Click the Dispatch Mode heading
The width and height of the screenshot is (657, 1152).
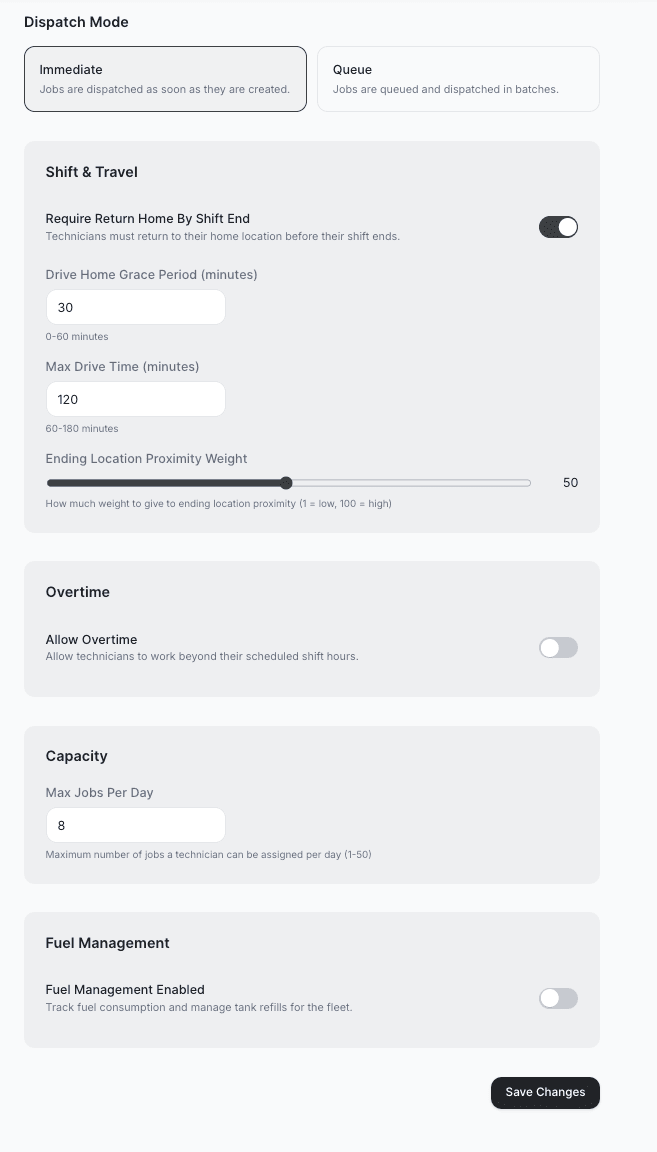click(76, 22)
